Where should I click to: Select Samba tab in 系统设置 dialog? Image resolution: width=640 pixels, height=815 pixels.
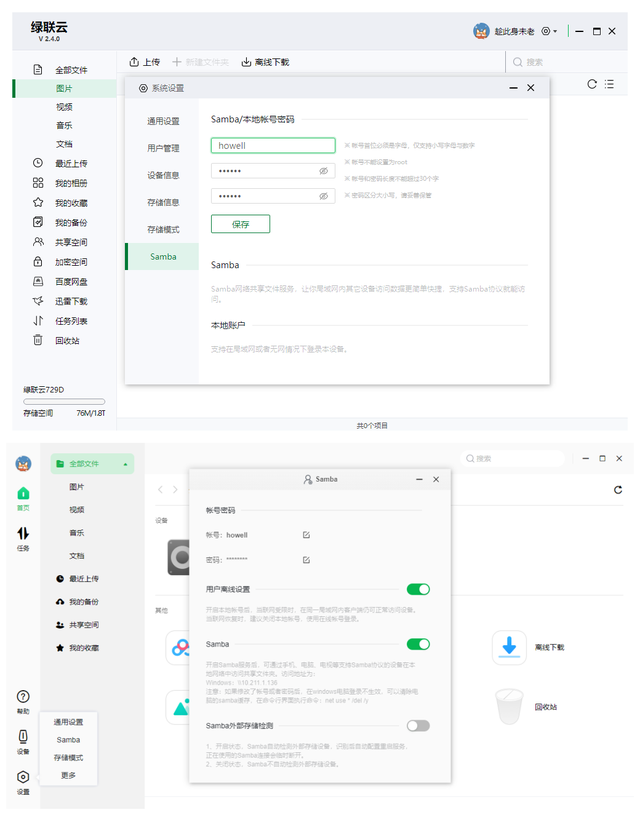163,256
